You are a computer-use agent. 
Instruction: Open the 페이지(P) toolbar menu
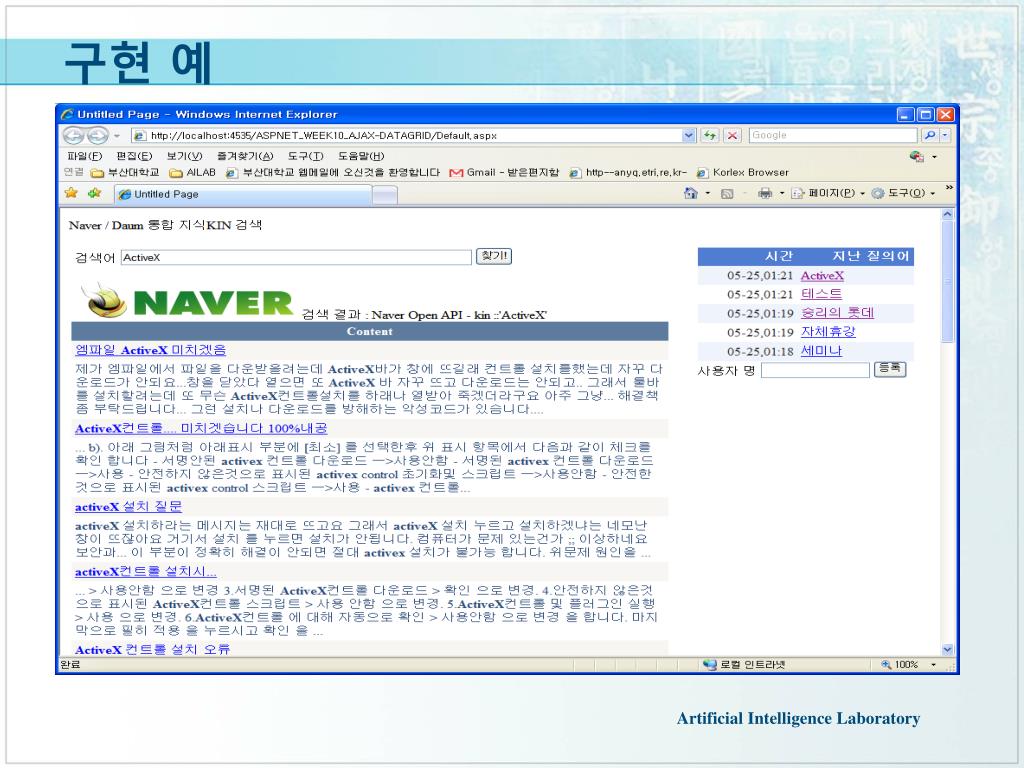point(828,193)
